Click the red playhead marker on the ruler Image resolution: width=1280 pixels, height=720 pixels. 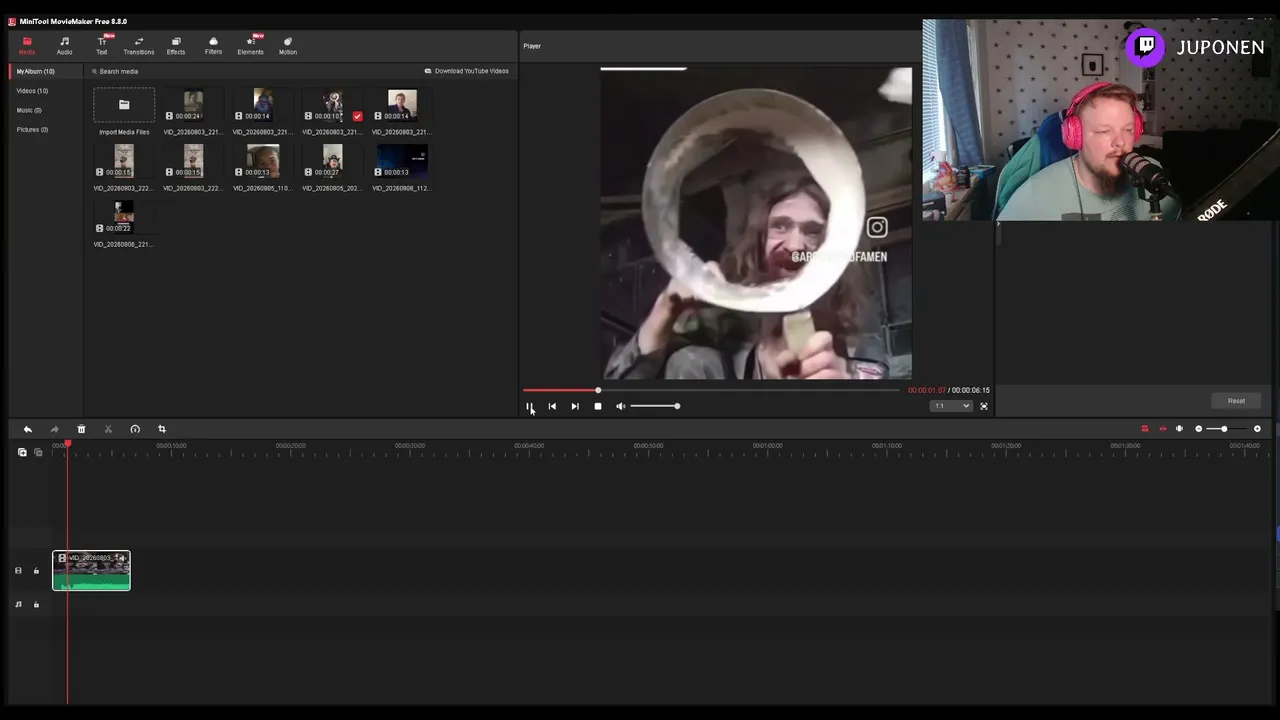point(68,444)
